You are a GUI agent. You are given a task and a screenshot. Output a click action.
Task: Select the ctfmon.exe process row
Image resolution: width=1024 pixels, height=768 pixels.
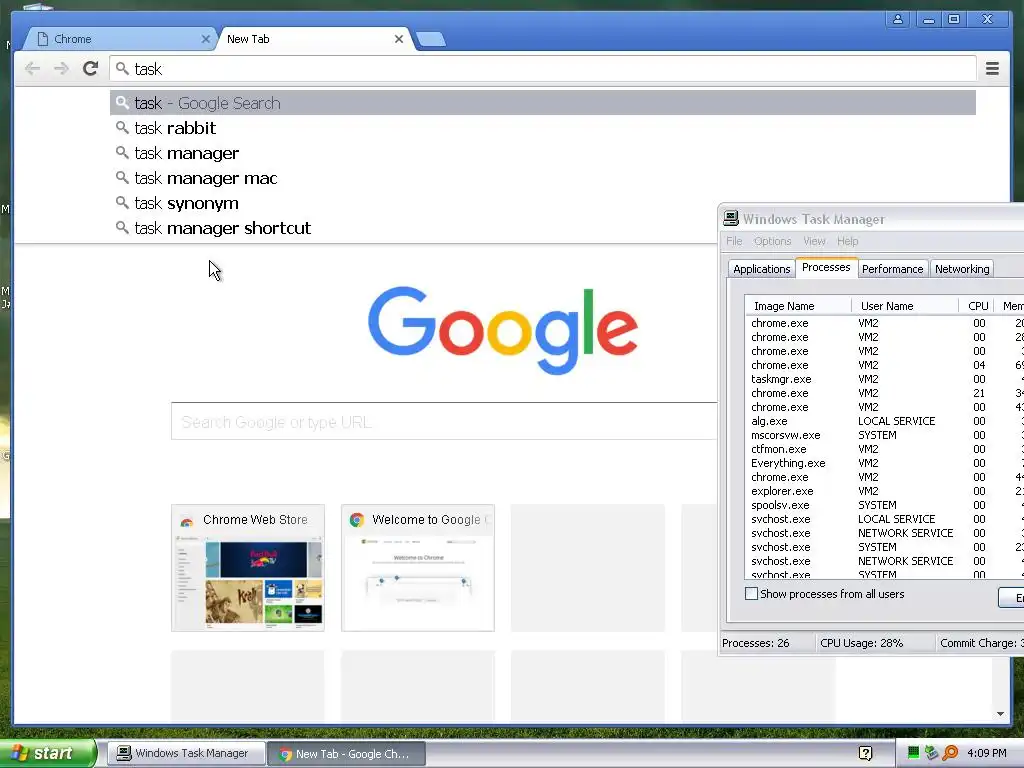point(884,449)
